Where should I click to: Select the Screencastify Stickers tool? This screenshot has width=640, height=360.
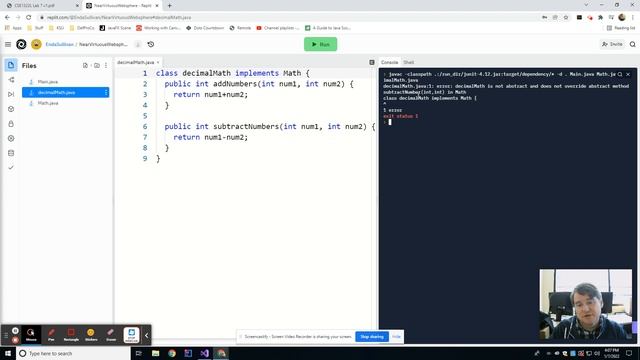91,335
